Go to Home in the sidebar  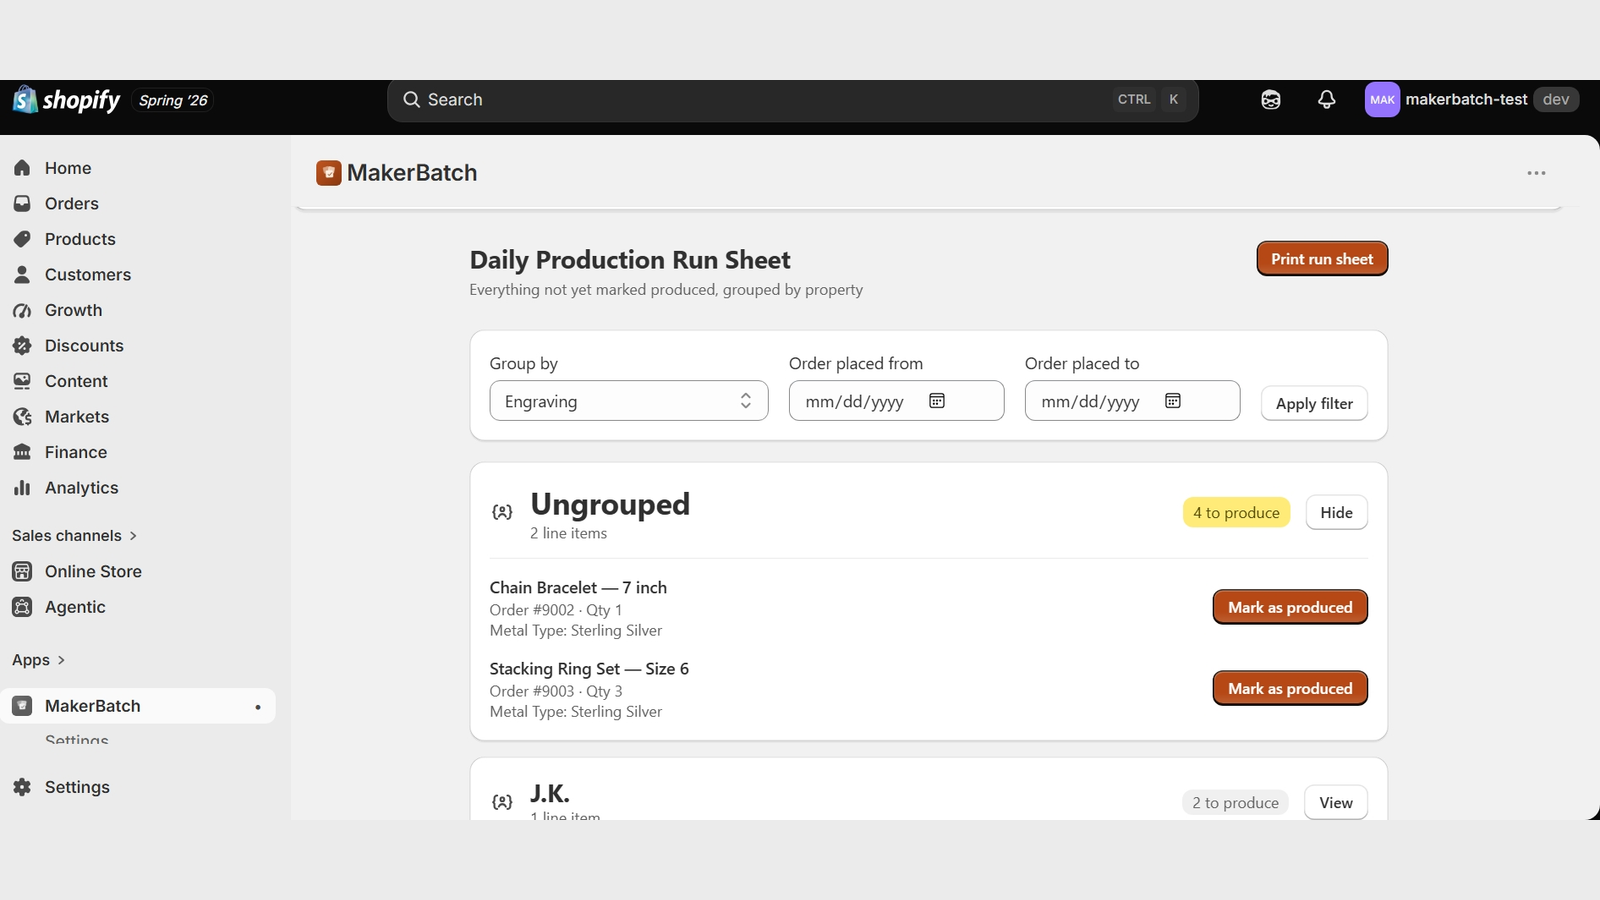point(68,168)
